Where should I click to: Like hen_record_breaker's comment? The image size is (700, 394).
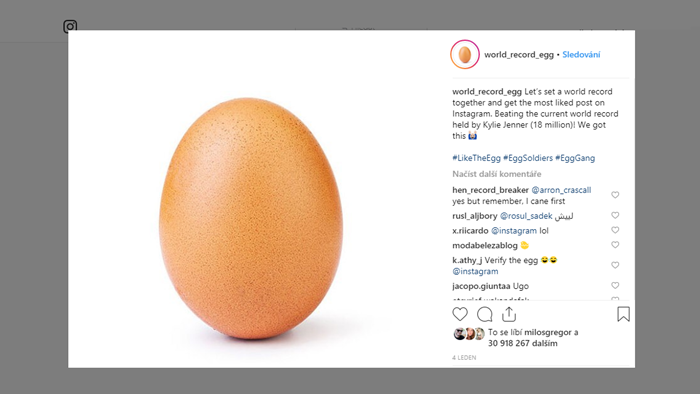point(615,195)
